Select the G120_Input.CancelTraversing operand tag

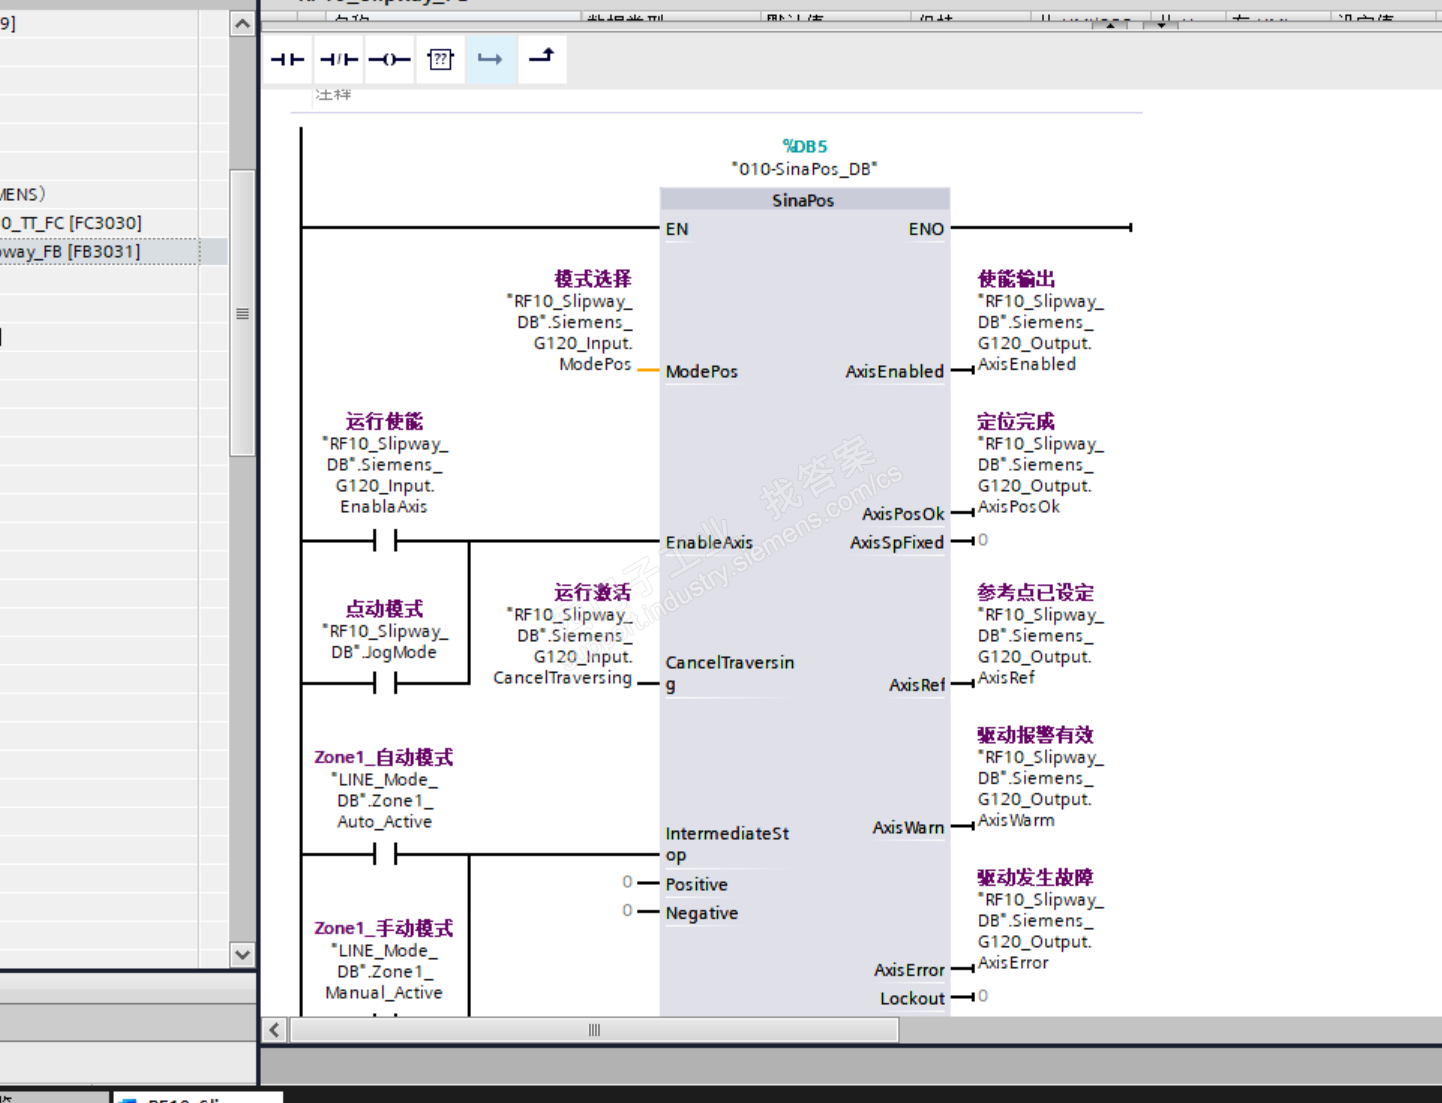(x=563, y=647)
